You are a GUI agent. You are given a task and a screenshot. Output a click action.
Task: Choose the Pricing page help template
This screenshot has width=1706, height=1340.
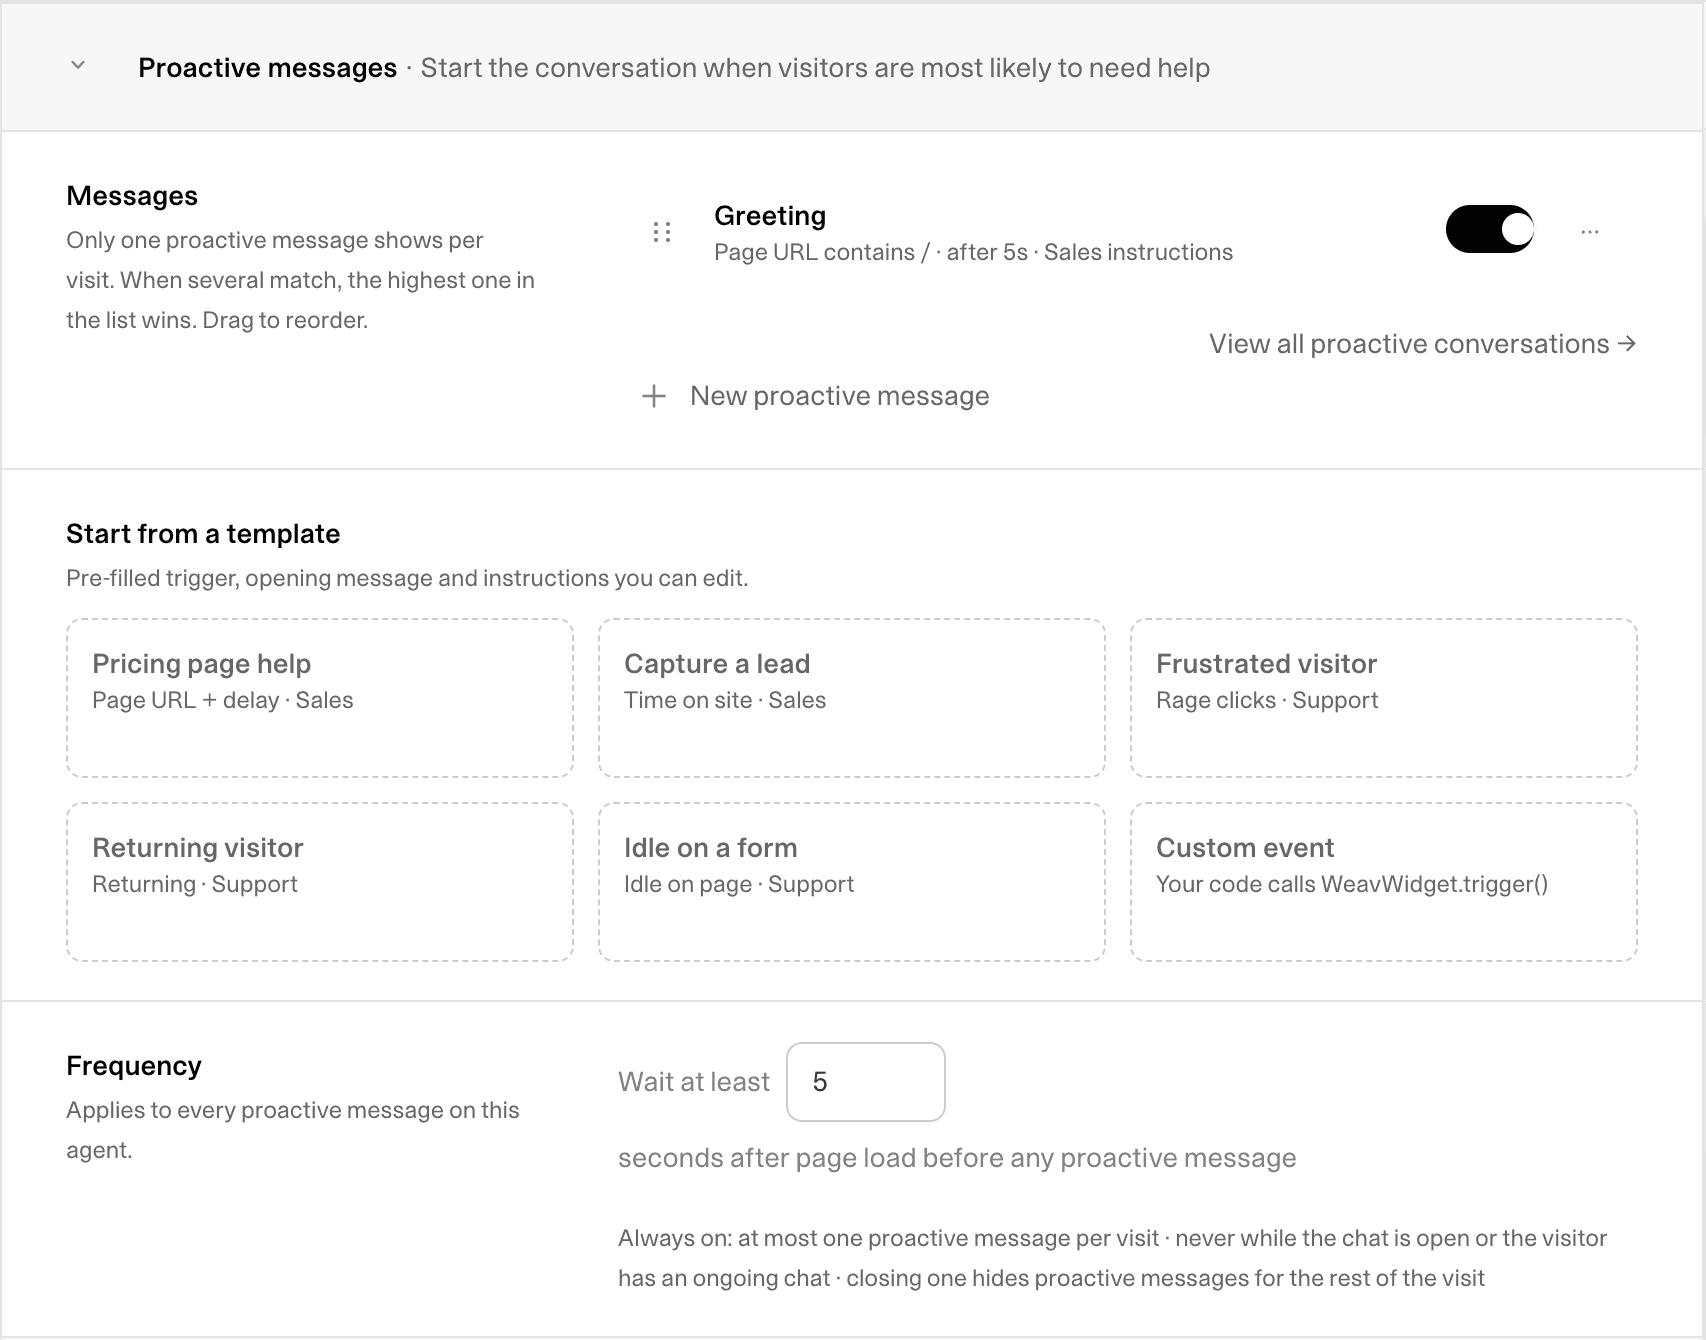pos(320,698)
